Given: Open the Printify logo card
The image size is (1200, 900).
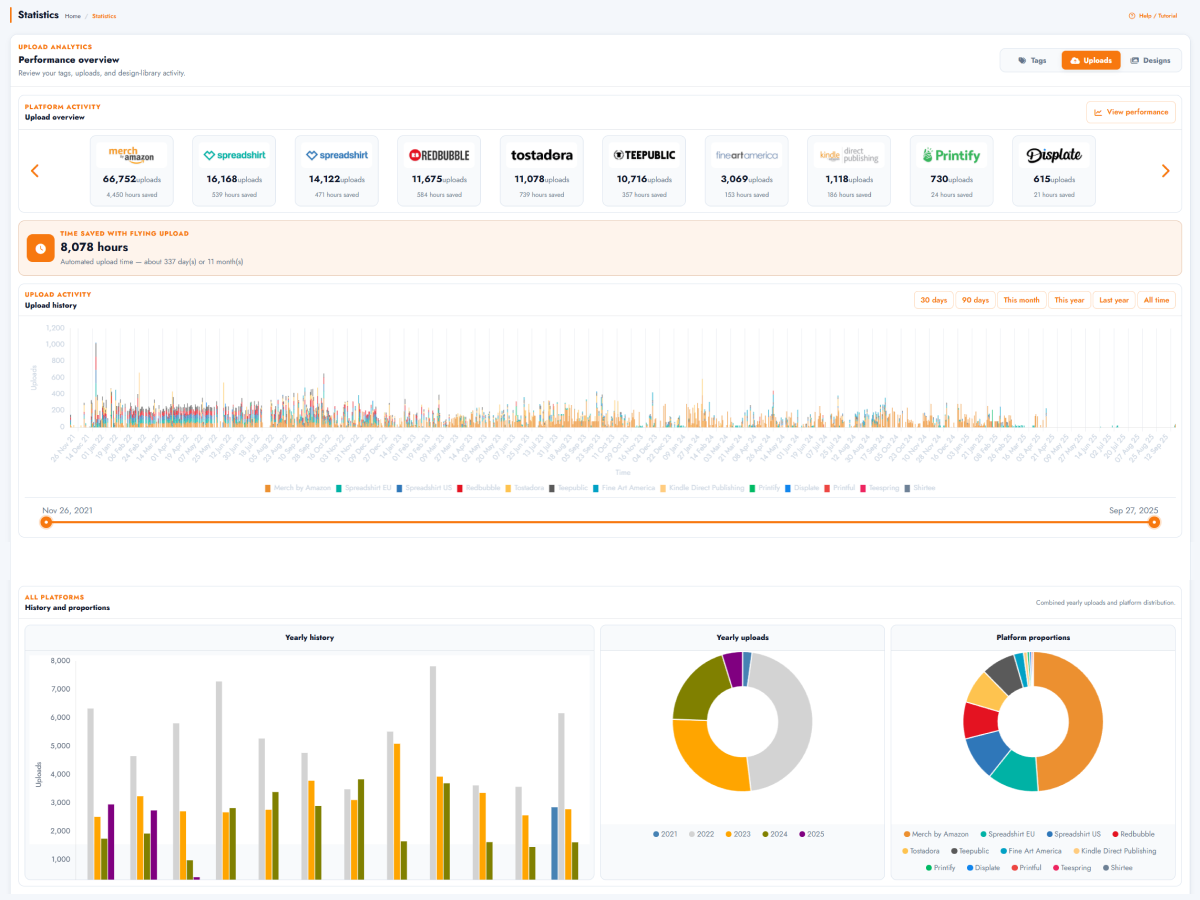Looking at the screenshot, I should point(951,155).
